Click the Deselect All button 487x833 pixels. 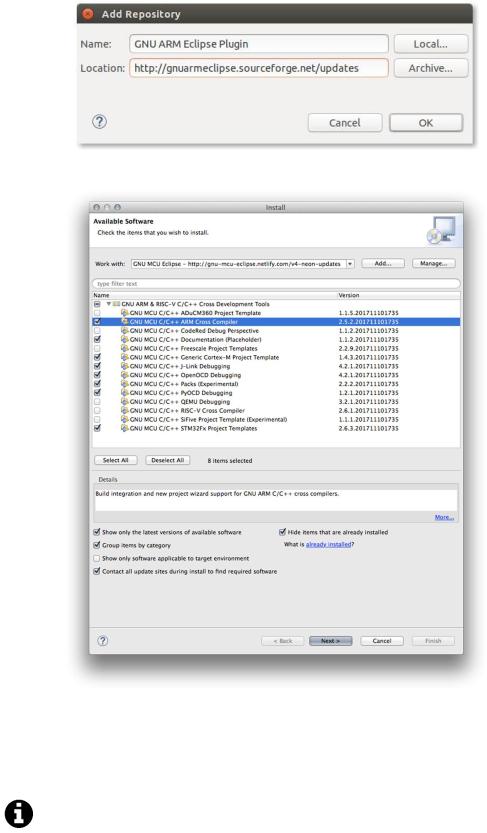point(167,460)
